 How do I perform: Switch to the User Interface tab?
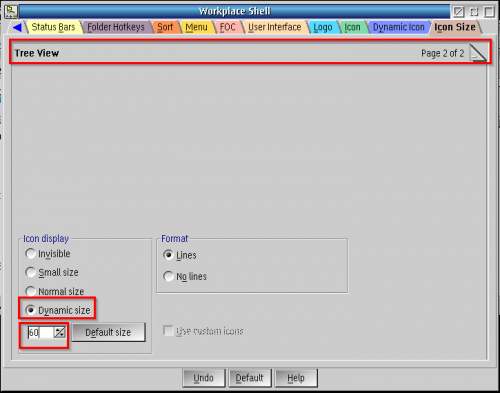point(274,27)
